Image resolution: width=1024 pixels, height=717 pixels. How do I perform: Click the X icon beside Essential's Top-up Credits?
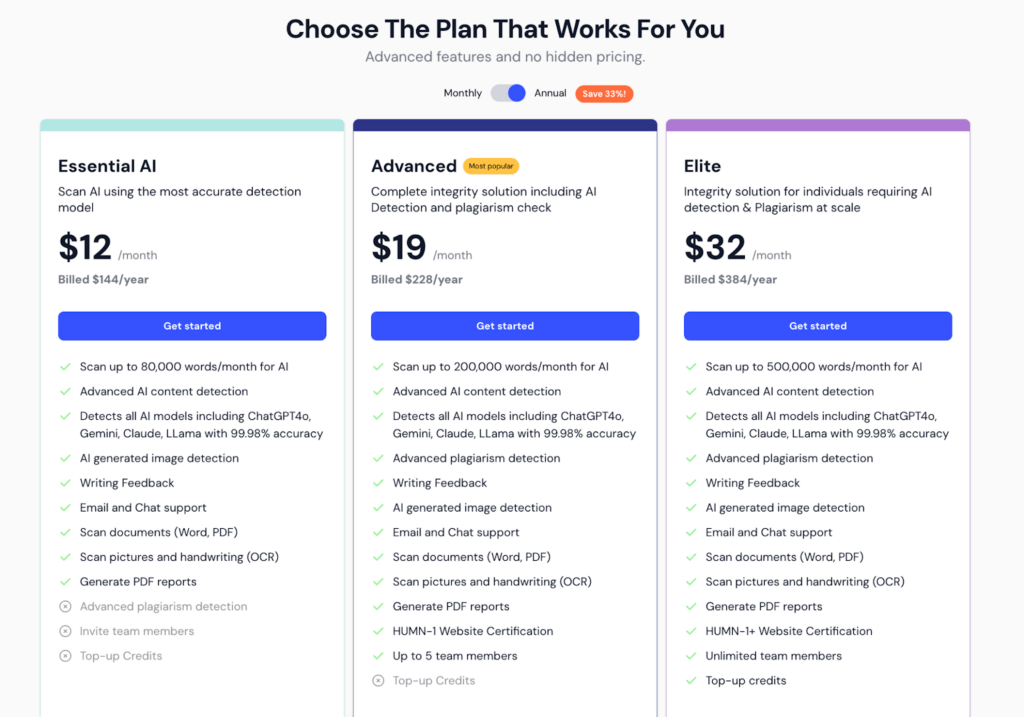pyautogui.click(x=65, y=656)
